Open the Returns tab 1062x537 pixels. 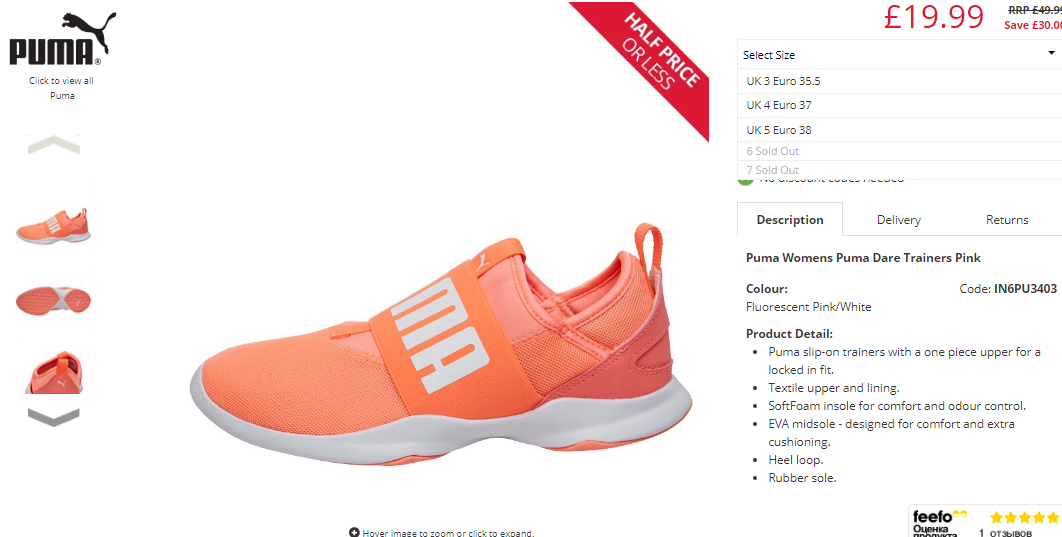(x=1007, y=219)
